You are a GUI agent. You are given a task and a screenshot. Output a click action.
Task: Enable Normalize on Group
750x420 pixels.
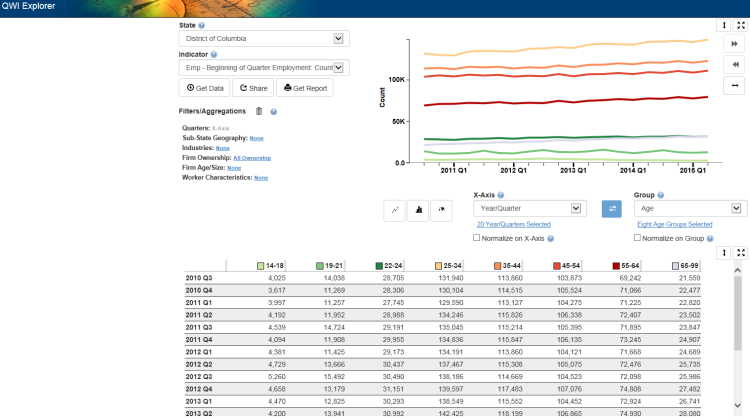pyautogui.click(x=638, y=238)
